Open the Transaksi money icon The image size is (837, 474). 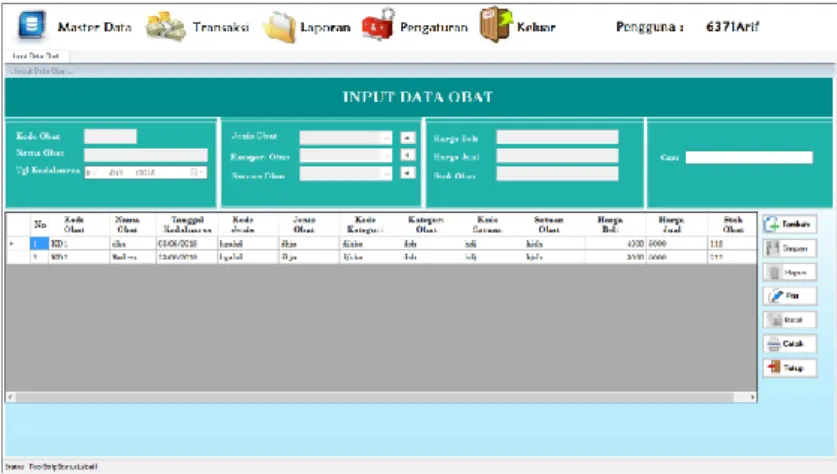(x=165, y=26)
